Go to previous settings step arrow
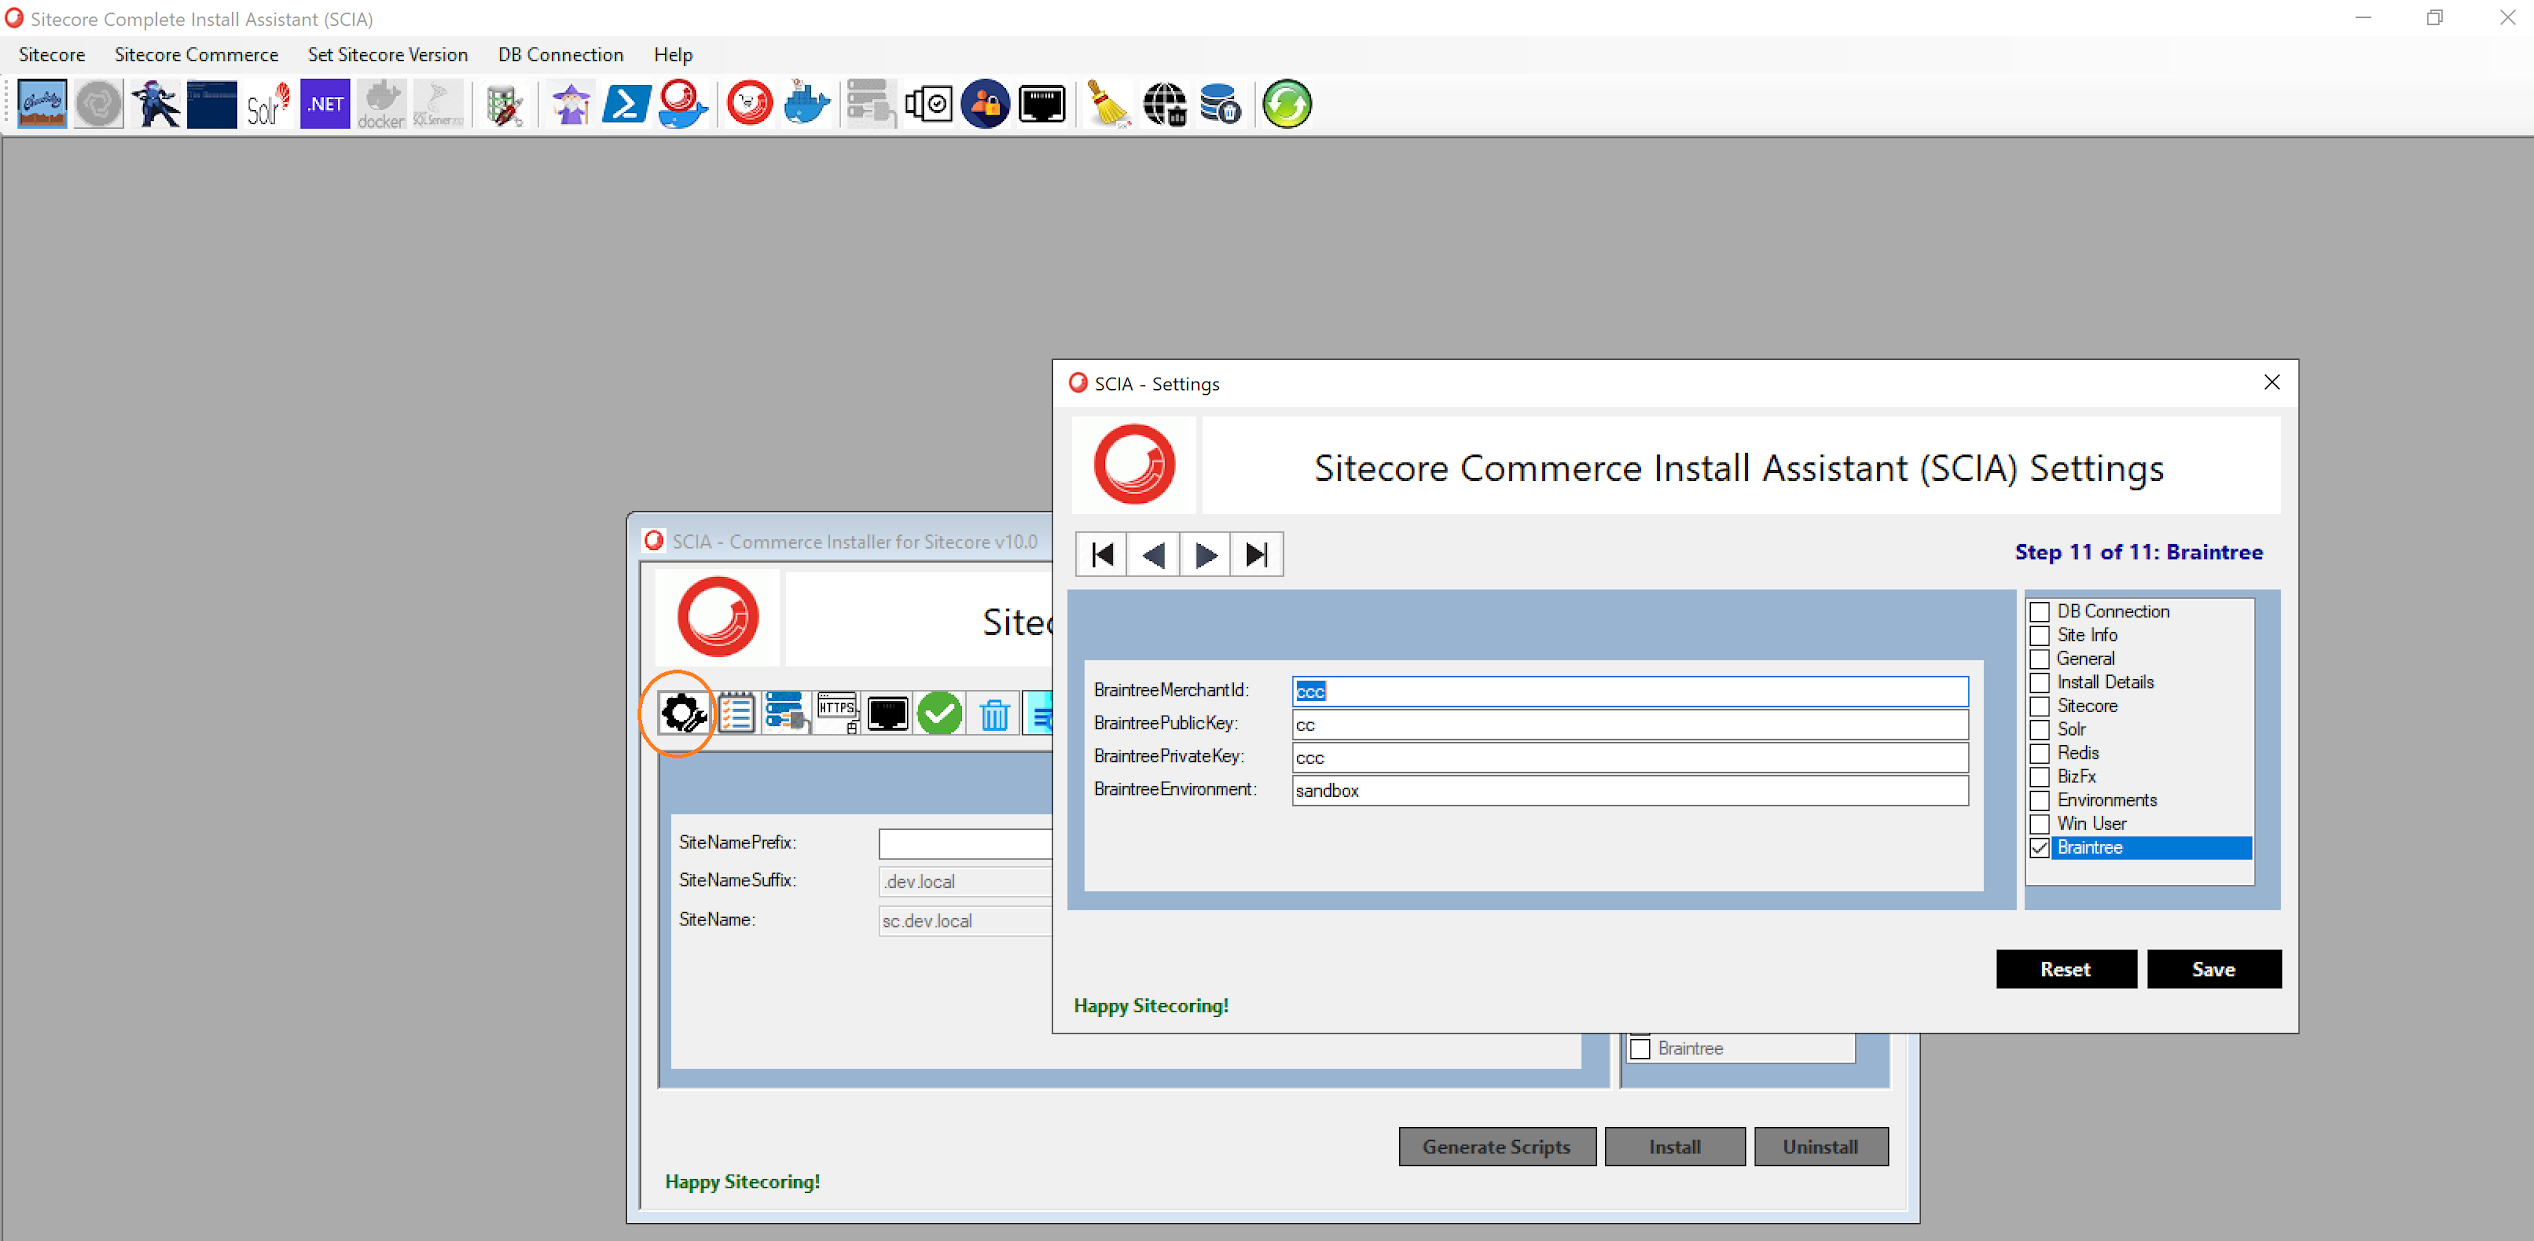The width and height of the screenshot is (2534, 1241). coord(1153,555)
